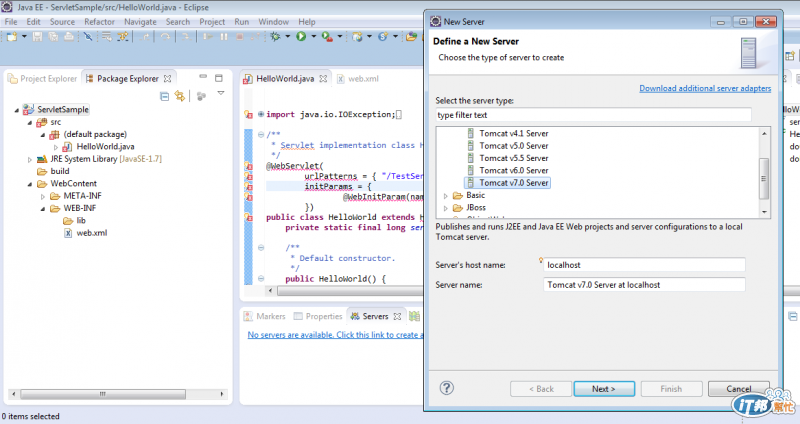
Task: Minimize the Package Explorer view
Action: 203,77
